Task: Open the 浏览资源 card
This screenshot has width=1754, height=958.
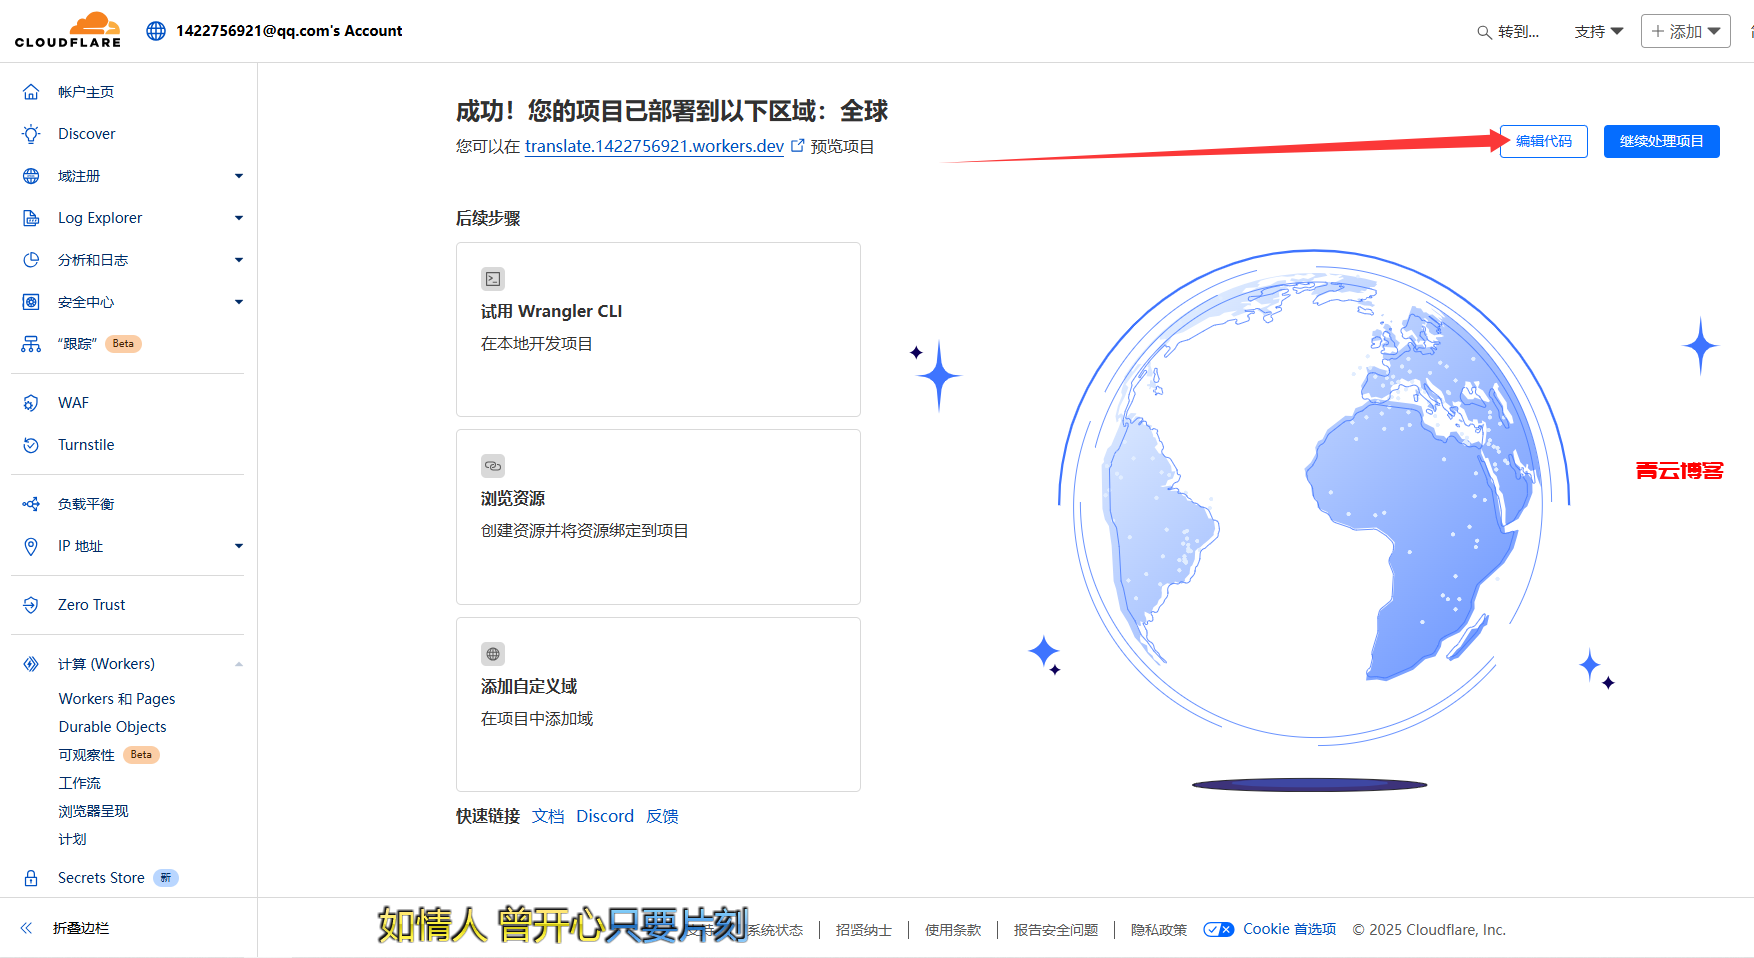Action: click(658, 517)
